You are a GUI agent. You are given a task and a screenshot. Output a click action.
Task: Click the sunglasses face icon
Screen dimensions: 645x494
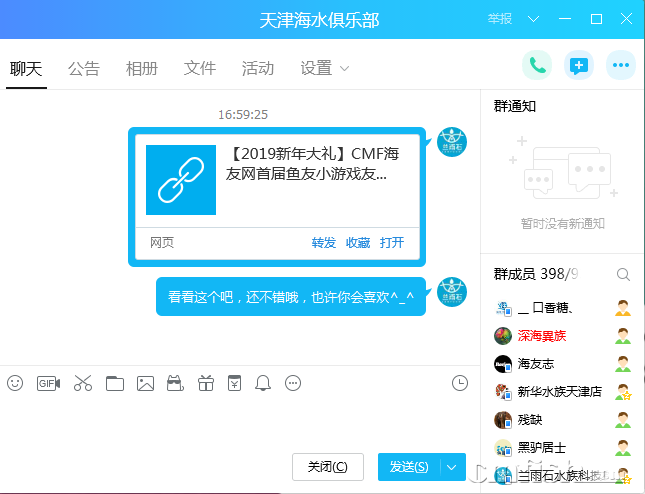click(x=175, y=383)
